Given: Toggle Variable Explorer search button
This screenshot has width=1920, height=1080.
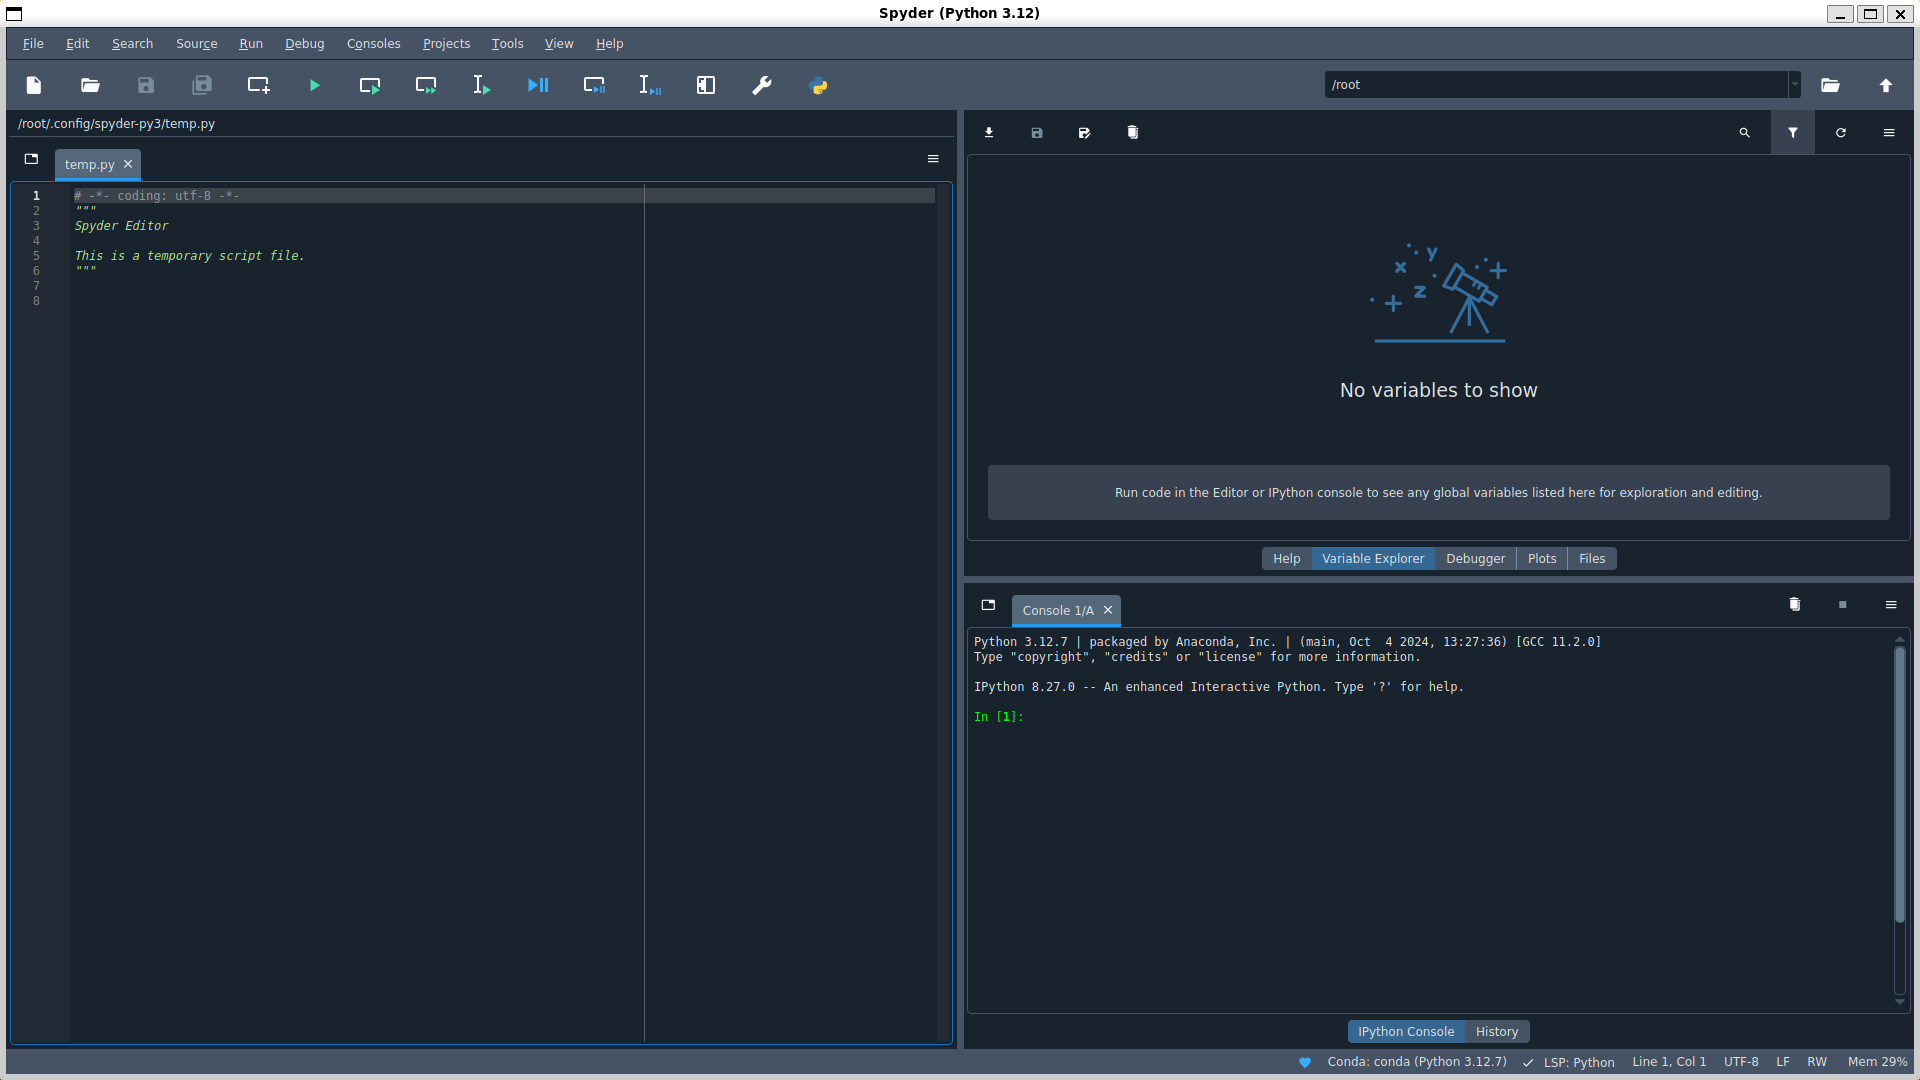Looking at the screenshot, I should click(x=1745, y=133).
